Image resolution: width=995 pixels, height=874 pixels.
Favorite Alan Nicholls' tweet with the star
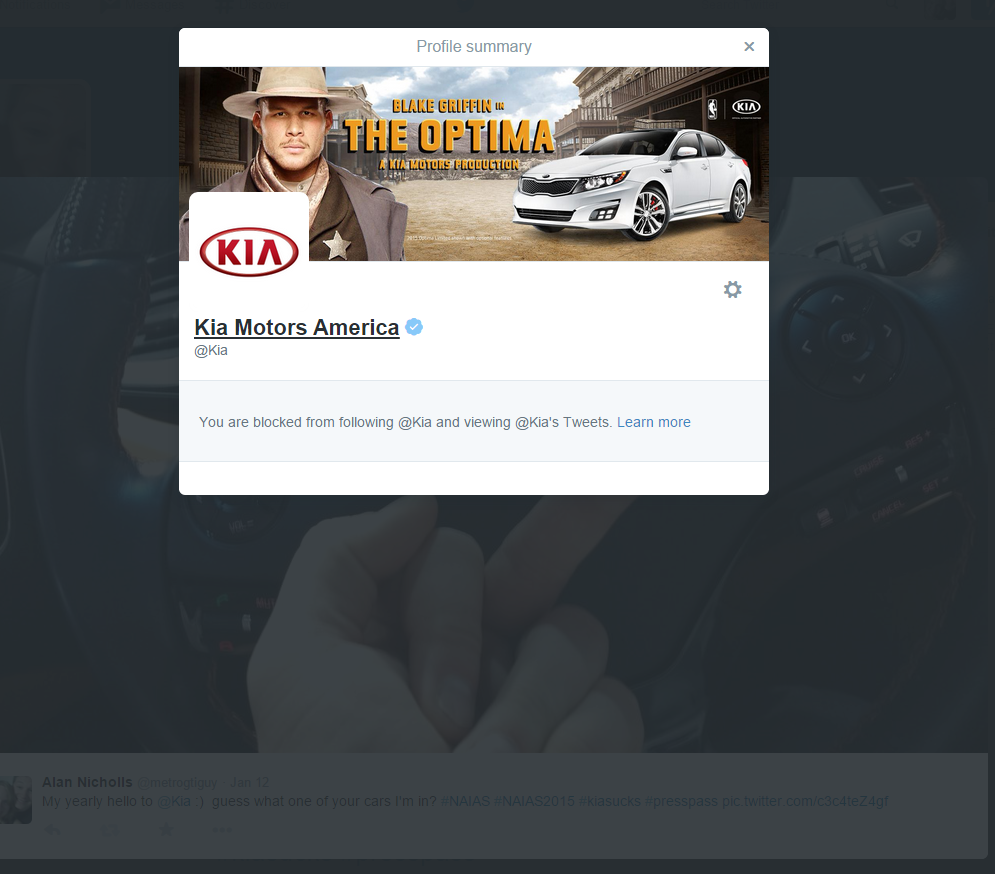tap(166, 829)
